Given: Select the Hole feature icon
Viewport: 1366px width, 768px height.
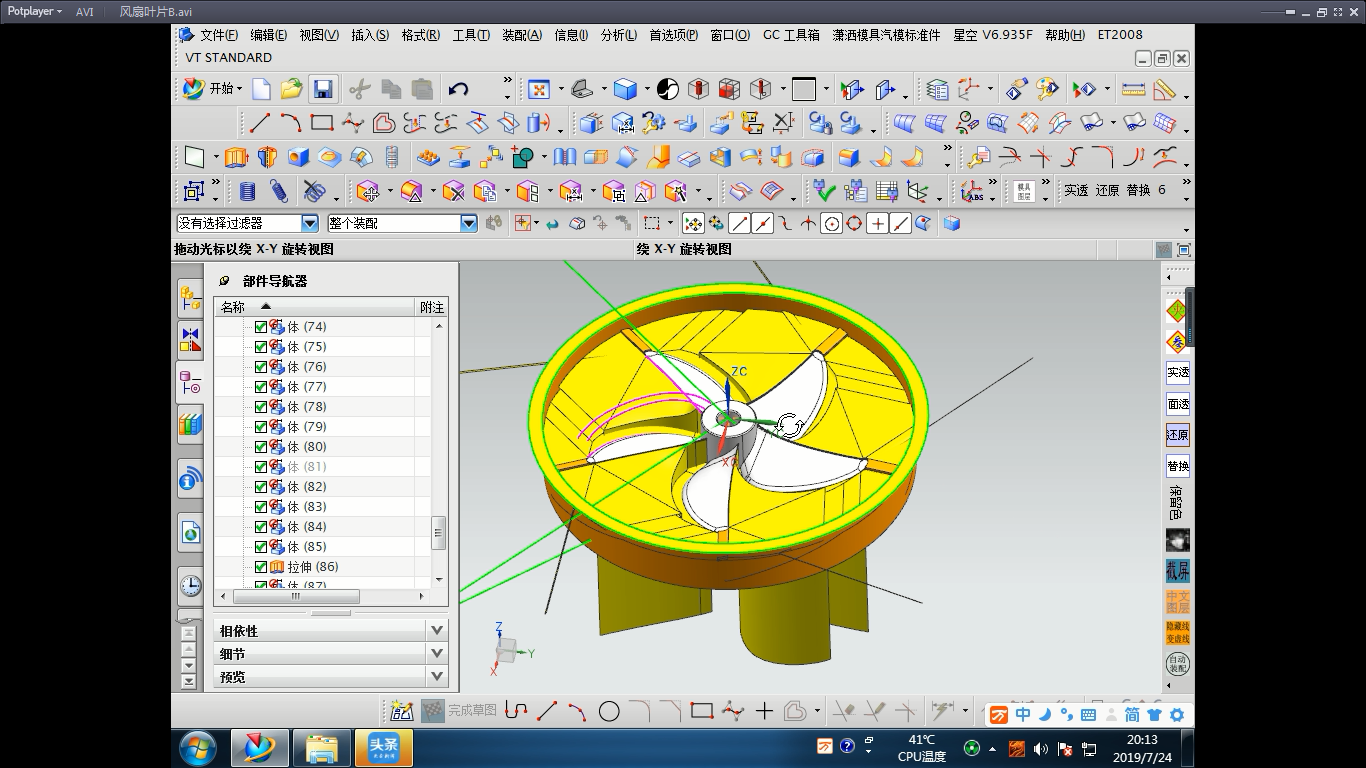Looking at the screenshot, I should point(298,157).
